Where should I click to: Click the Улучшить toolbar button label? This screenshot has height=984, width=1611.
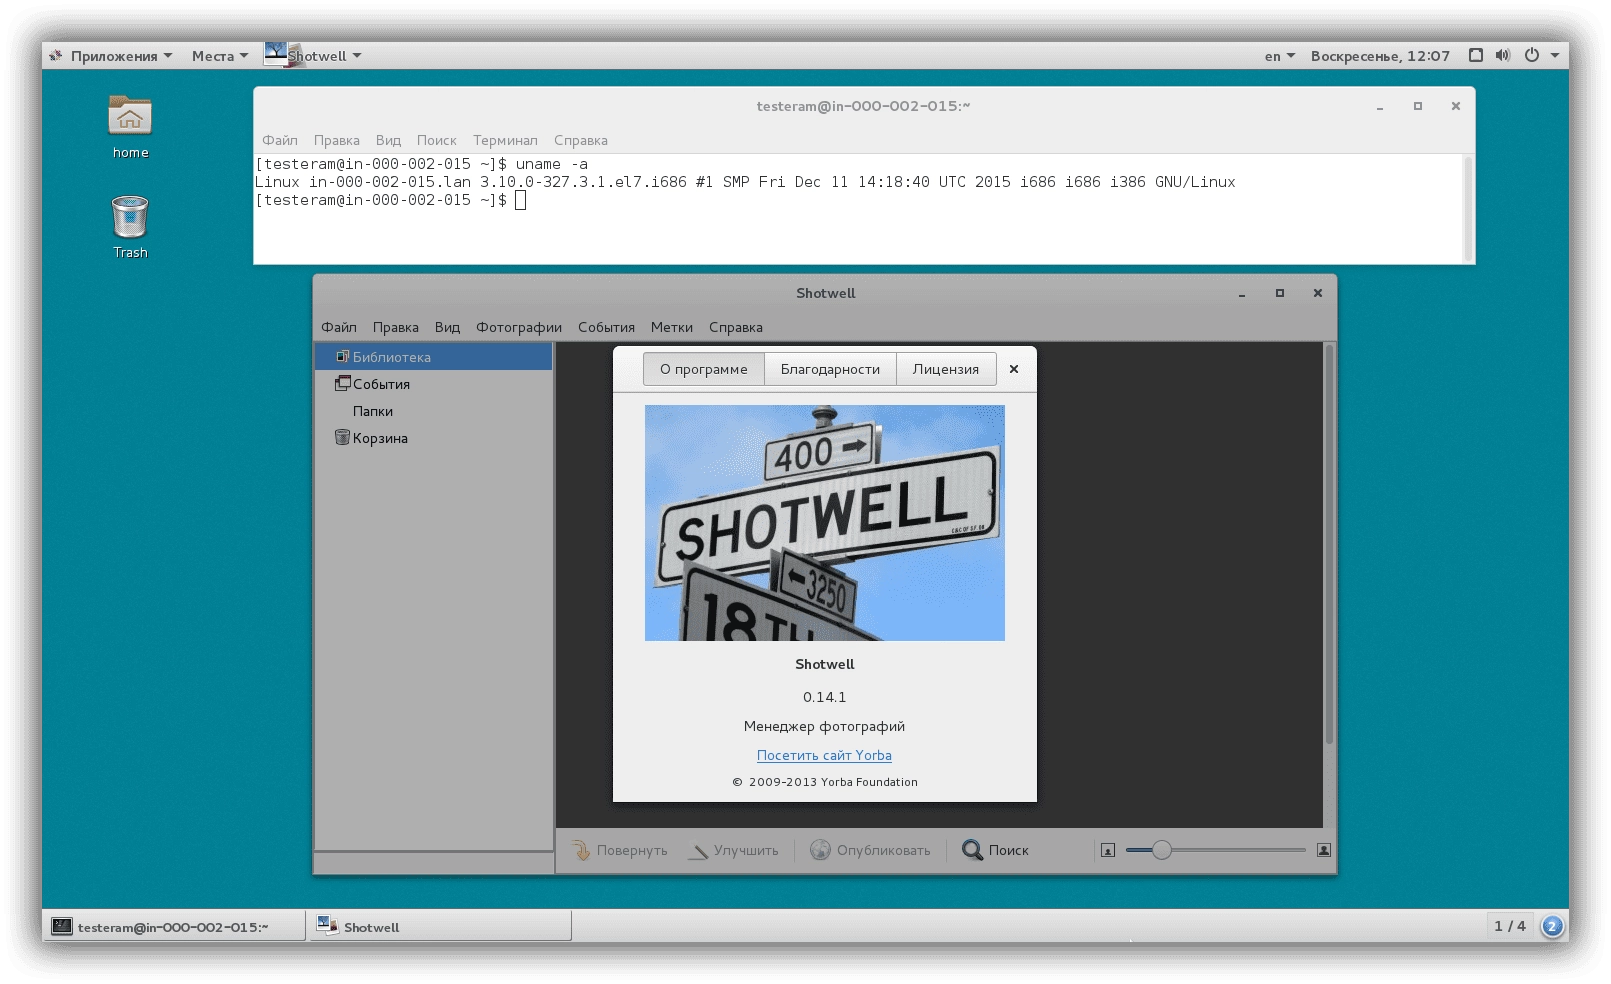click(x=746, y=850)
